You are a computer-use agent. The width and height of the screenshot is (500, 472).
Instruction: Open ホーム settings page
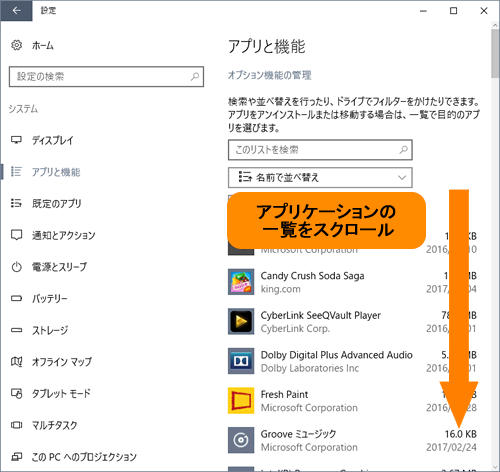click(x=43, y=45)
